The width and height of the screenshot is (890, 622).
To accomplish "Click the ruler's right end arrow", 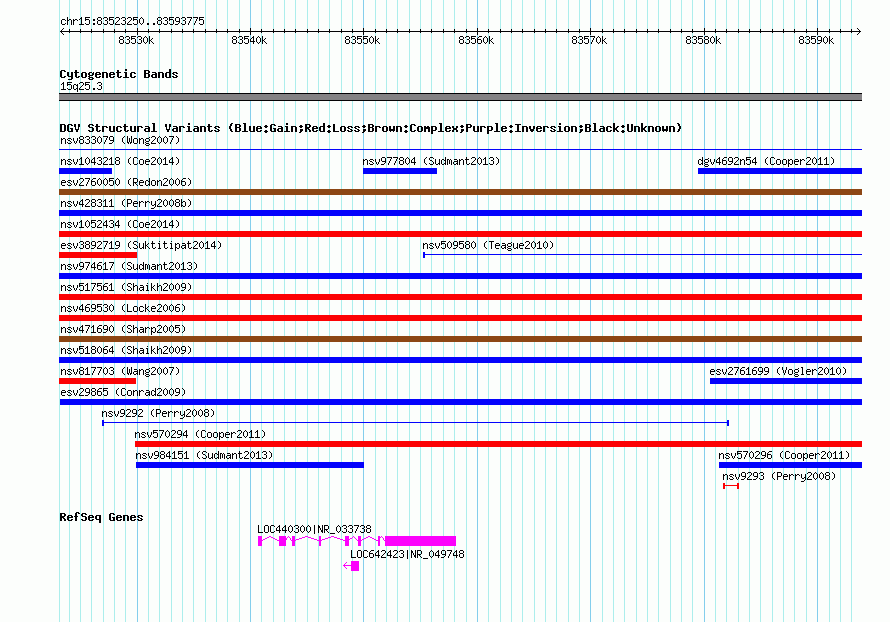I will coord(859,31).
